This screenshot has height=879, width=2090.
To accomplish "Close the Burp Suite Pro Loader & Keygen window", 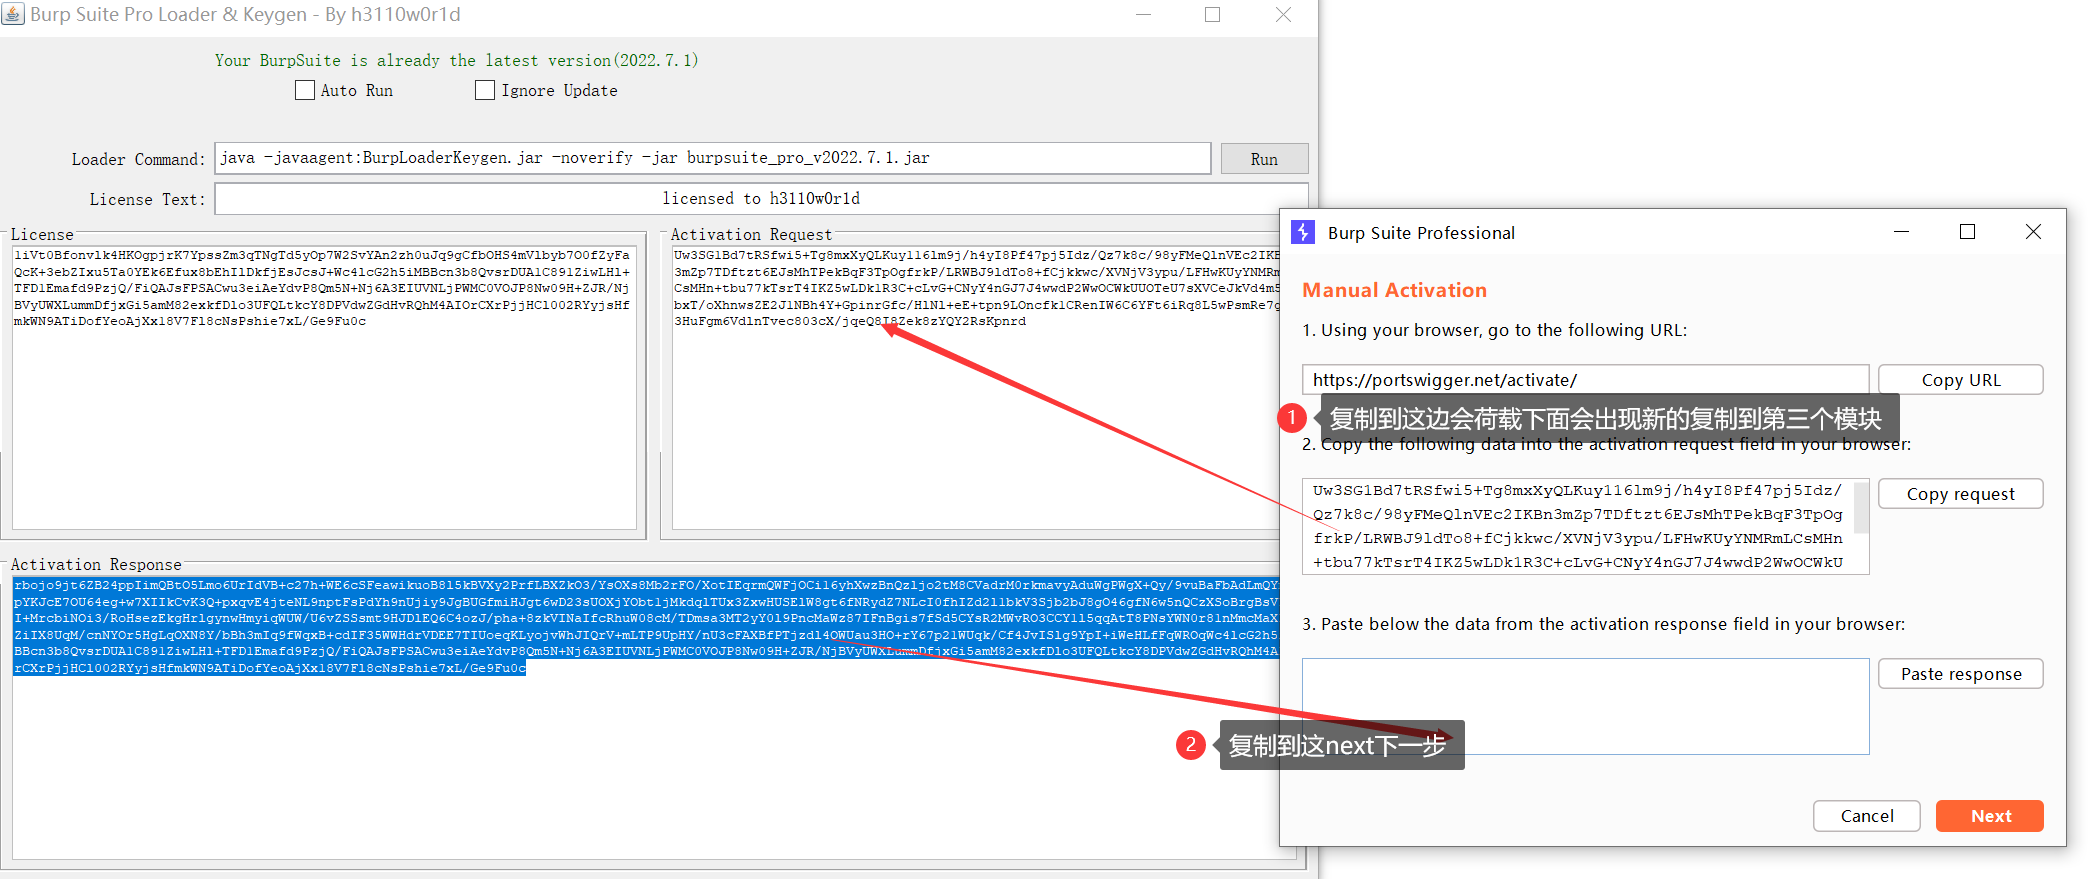I will click(1283, 14).
